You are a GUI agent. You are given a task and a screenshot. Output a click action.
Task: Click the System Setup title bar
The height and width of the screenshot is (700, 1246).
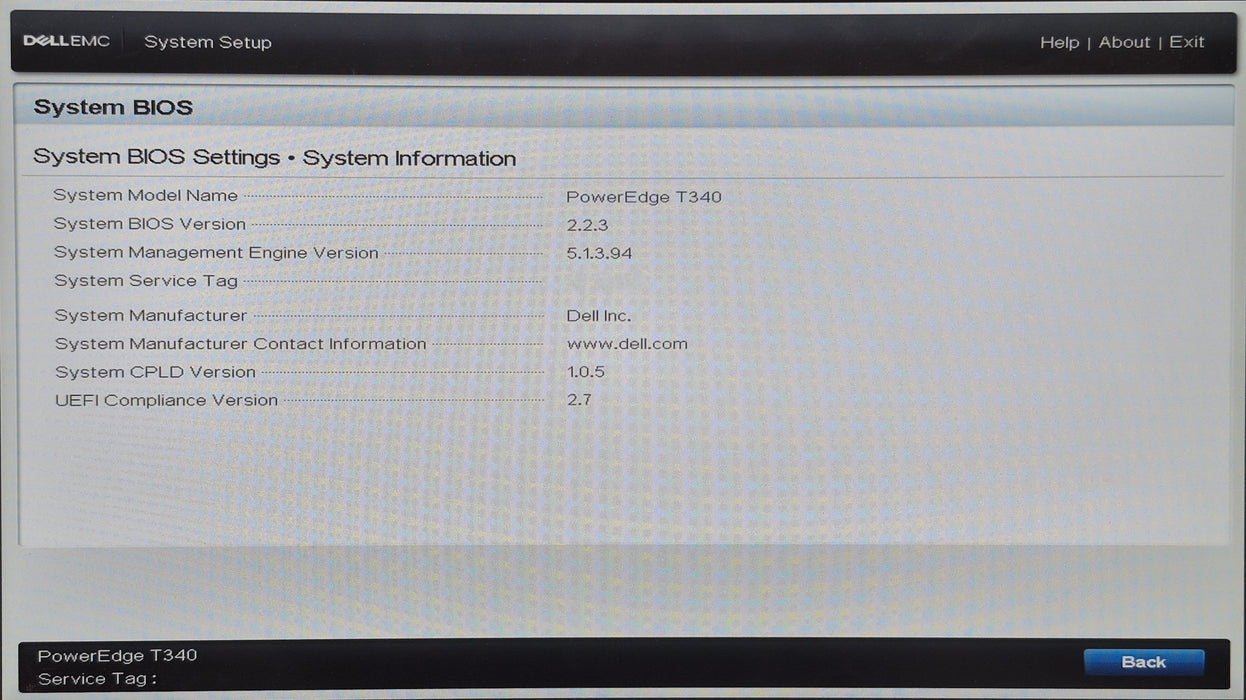click(208, 42)
